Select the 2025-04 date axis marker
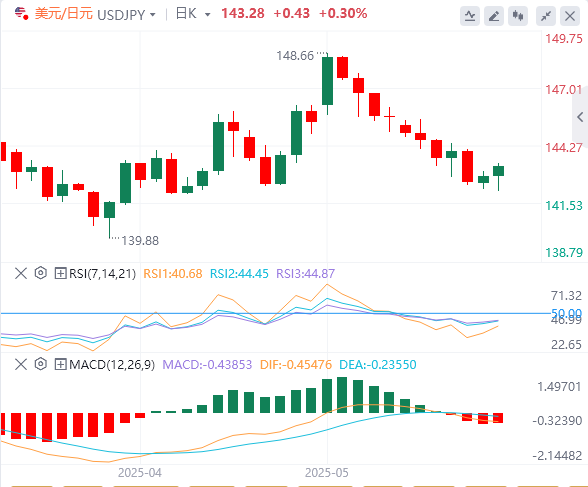Viewport: 588px width, 487px height. pyautogui.click(x=140, y=473)
